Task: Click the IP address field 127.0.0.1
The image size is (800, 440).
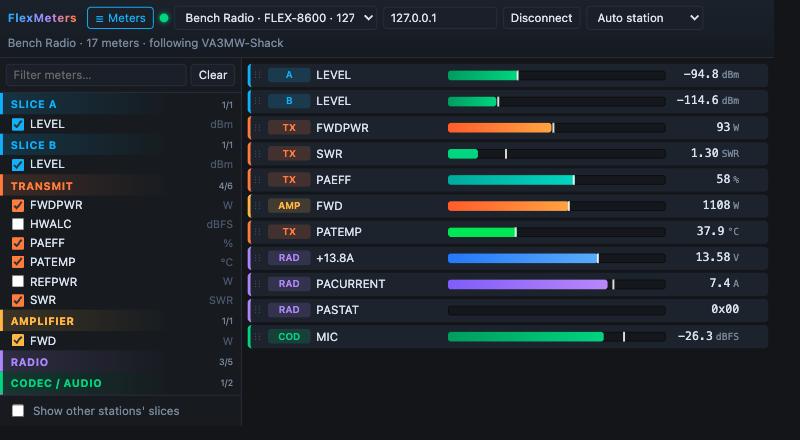Action: click(440, 18)
